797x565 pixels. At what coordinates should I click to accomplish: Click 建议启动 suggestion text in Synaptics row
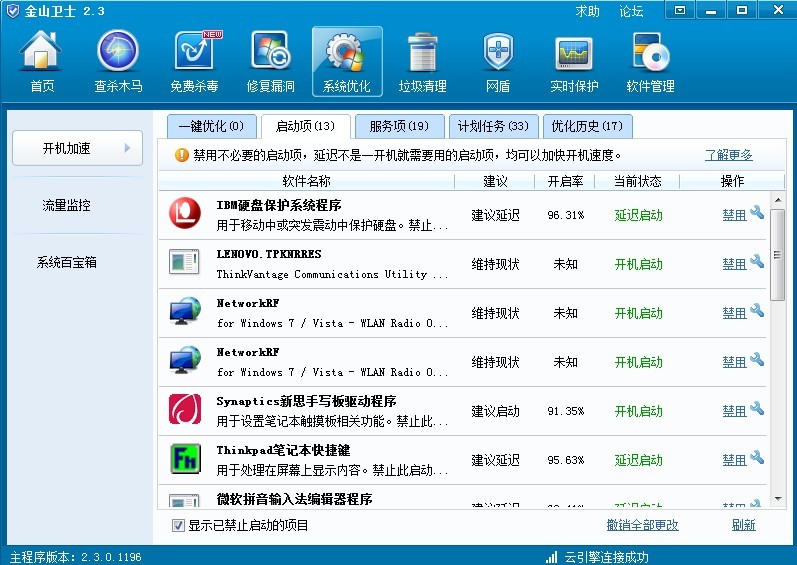pos(495,411)
